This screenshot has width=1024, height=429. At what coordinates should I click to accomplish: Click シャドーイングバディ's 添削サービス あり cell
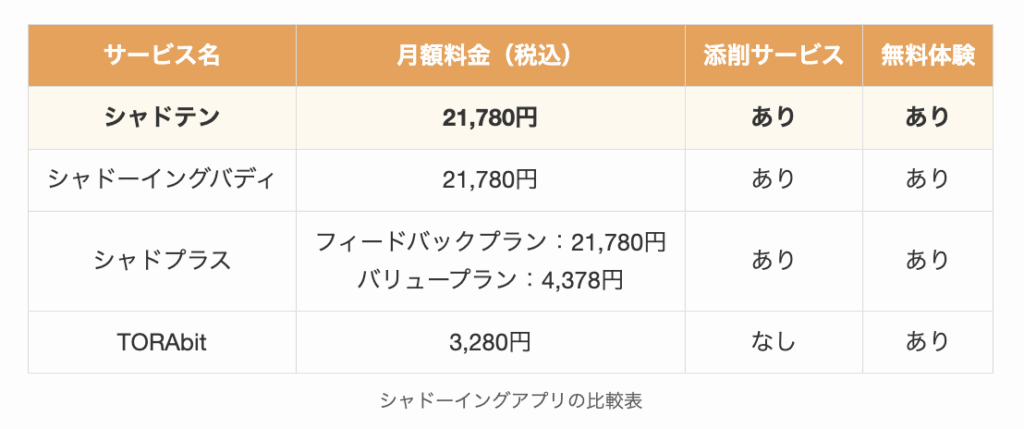[x=773, y=180]
